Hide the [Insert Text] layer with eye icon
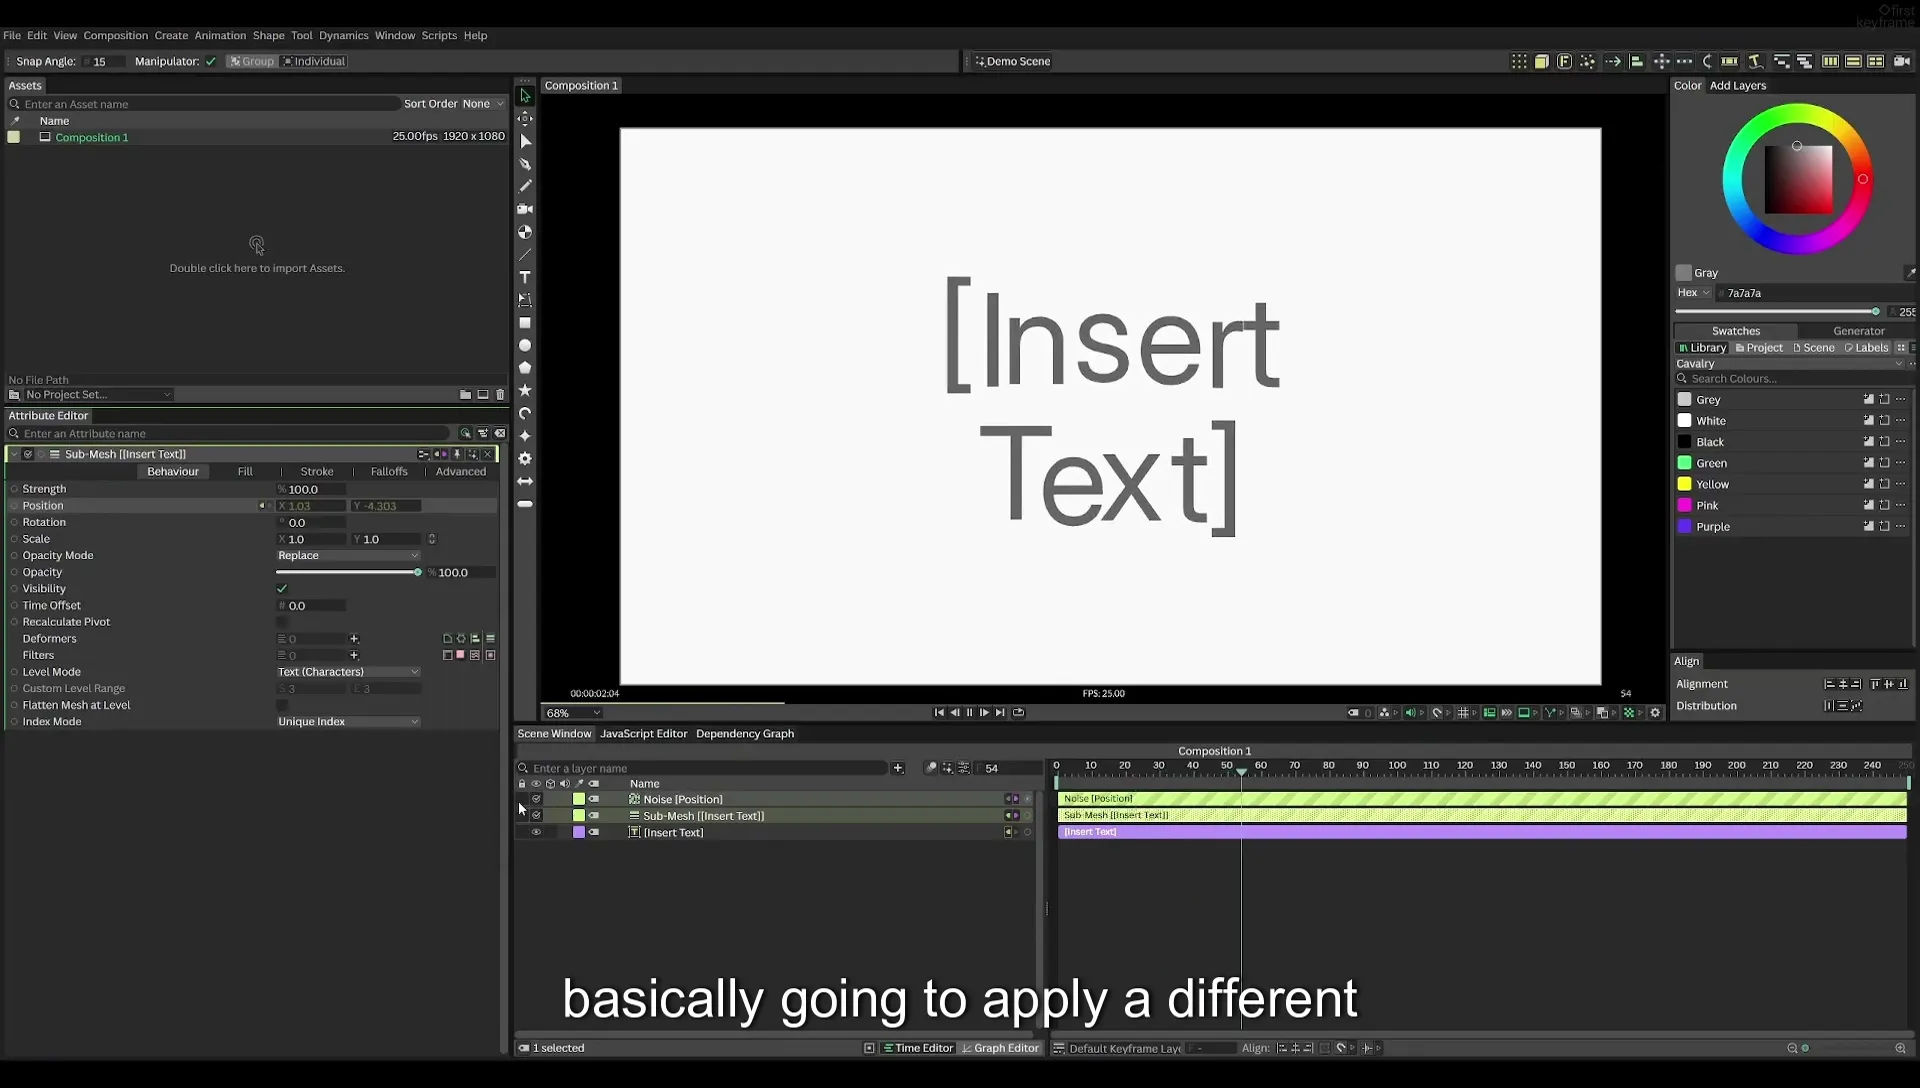Screen dimensions: 1920x1088 click(x=536, y=833)
